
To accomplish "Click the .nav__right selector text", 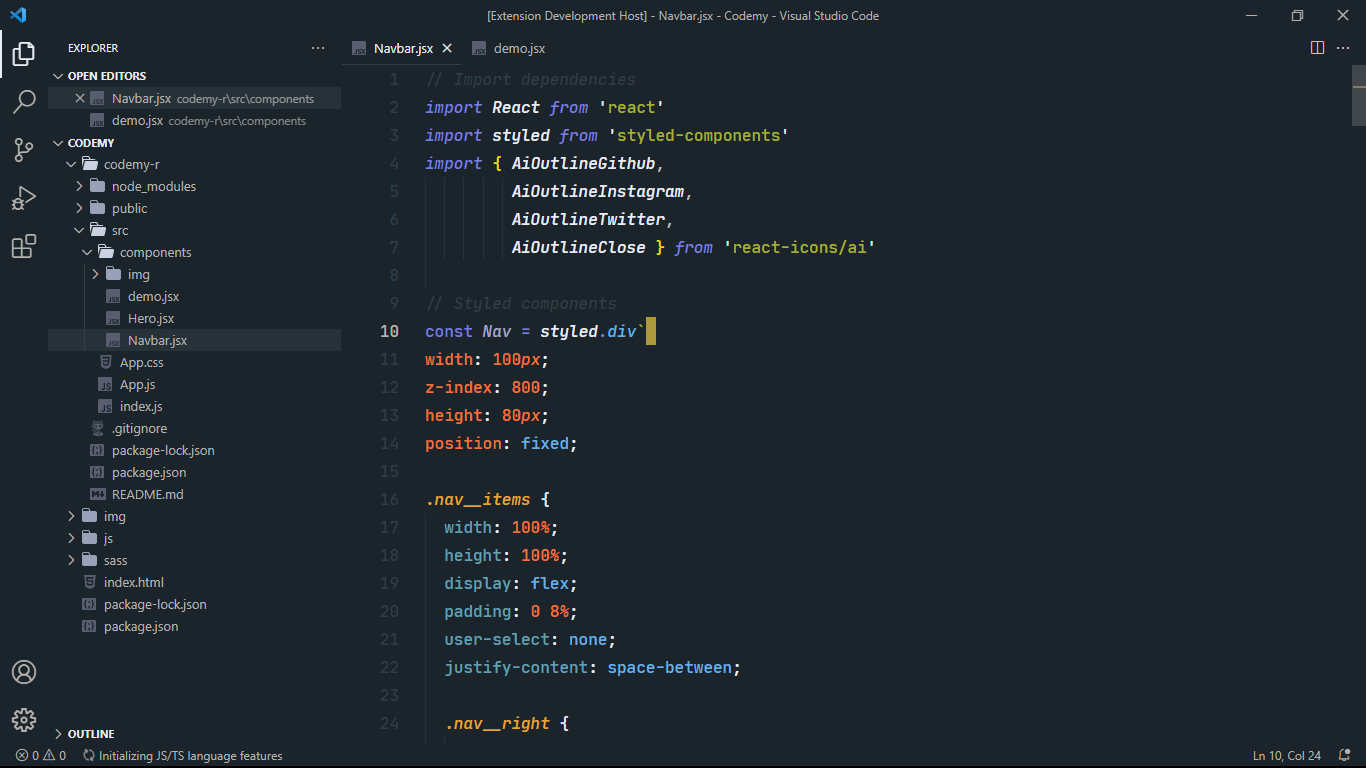I will tap(497, 723).
